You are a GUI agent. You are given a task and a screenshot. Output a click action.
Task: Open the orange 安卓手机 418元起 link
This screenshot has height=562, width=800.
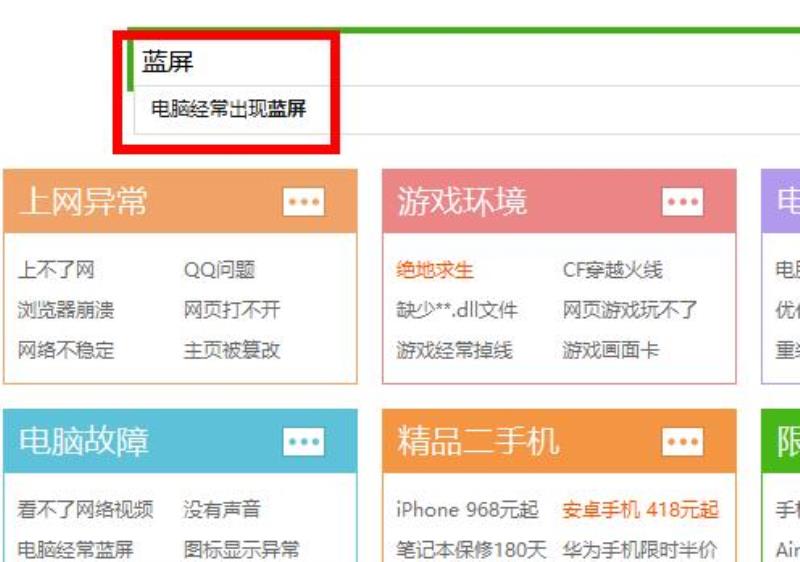pyautogui.click(x=641, y=509)
